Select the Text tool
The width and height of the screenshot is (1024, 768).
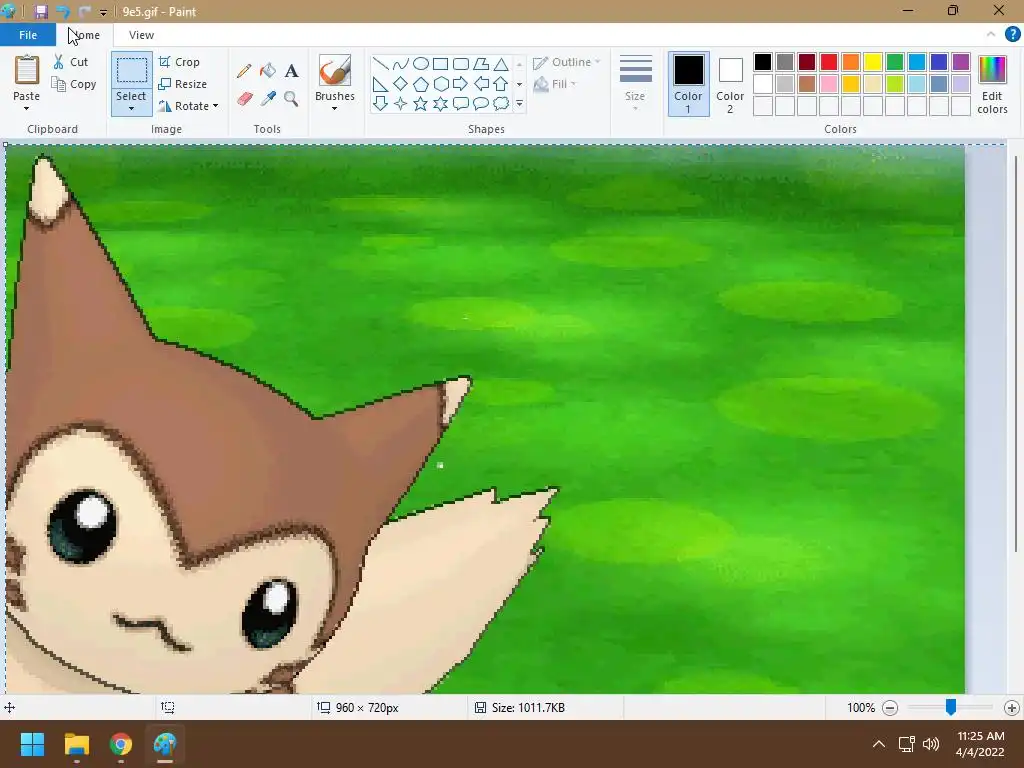pyautogui.click(x=291, y=71)
